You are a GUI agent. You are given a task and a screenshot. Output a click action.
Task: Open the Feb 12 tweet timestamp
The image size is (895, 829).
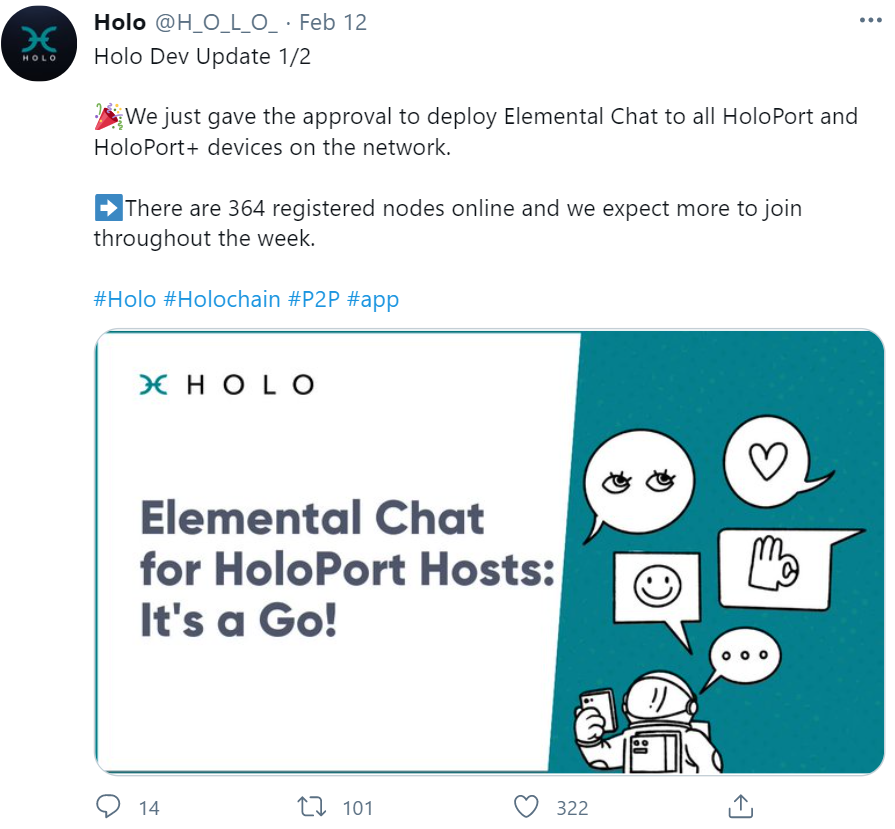coord(333,22)
